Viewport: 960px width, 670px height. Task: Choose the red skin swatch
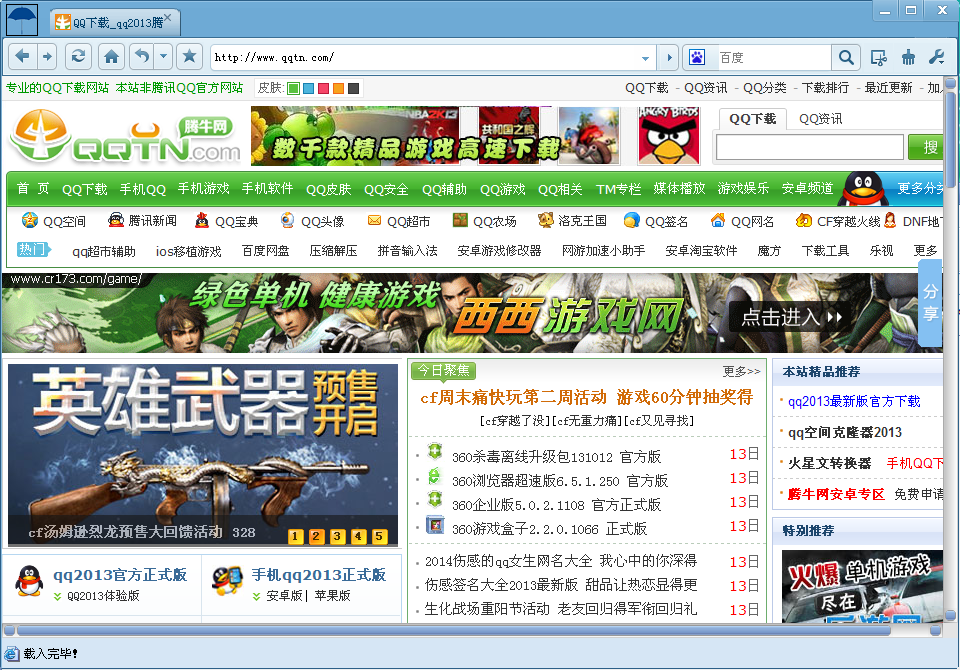point(323,88)
